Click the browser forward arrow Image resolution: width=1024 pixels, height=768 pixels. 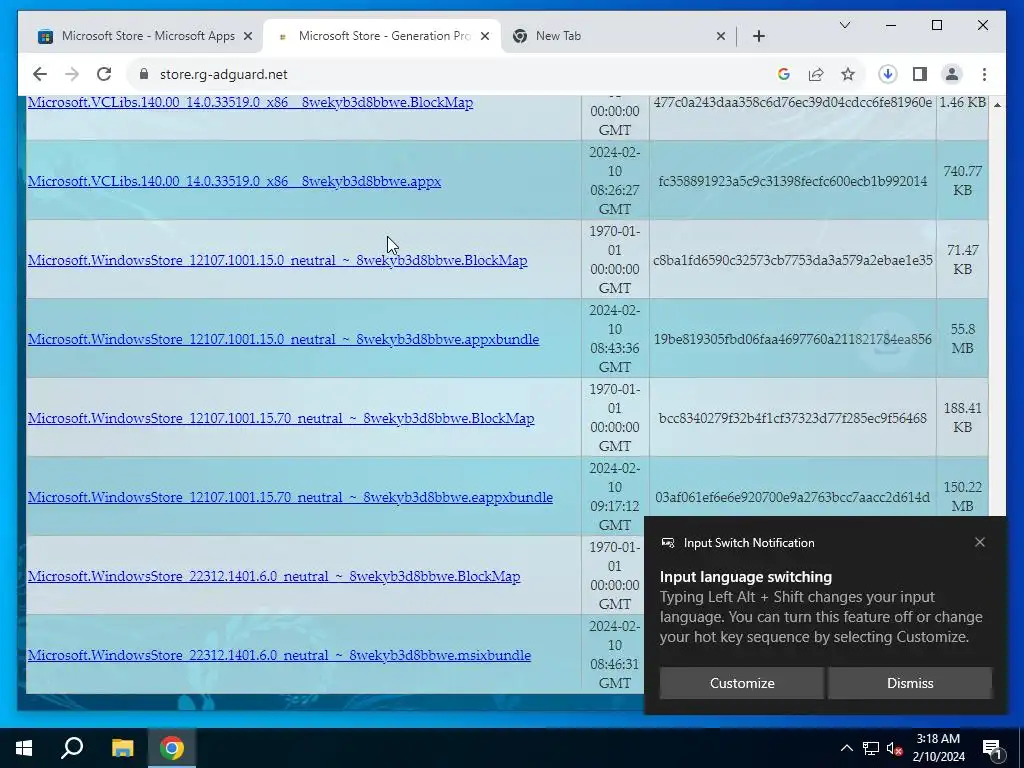[72, 74]
